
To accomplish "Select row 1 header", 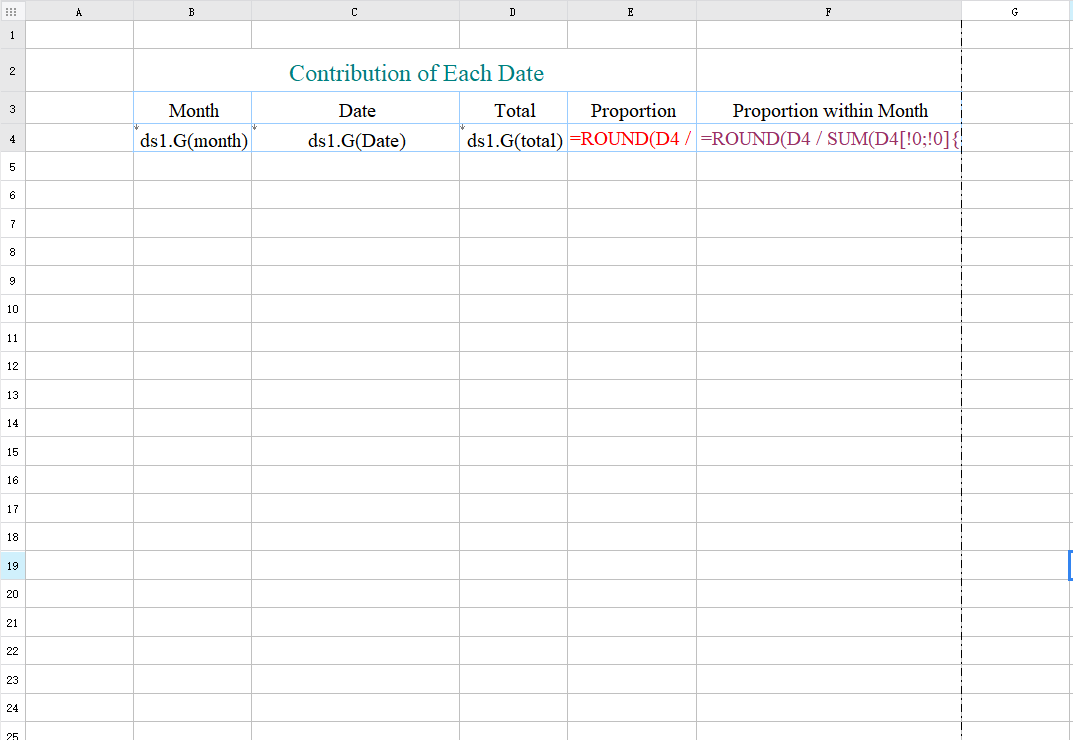I will (12, 34).
